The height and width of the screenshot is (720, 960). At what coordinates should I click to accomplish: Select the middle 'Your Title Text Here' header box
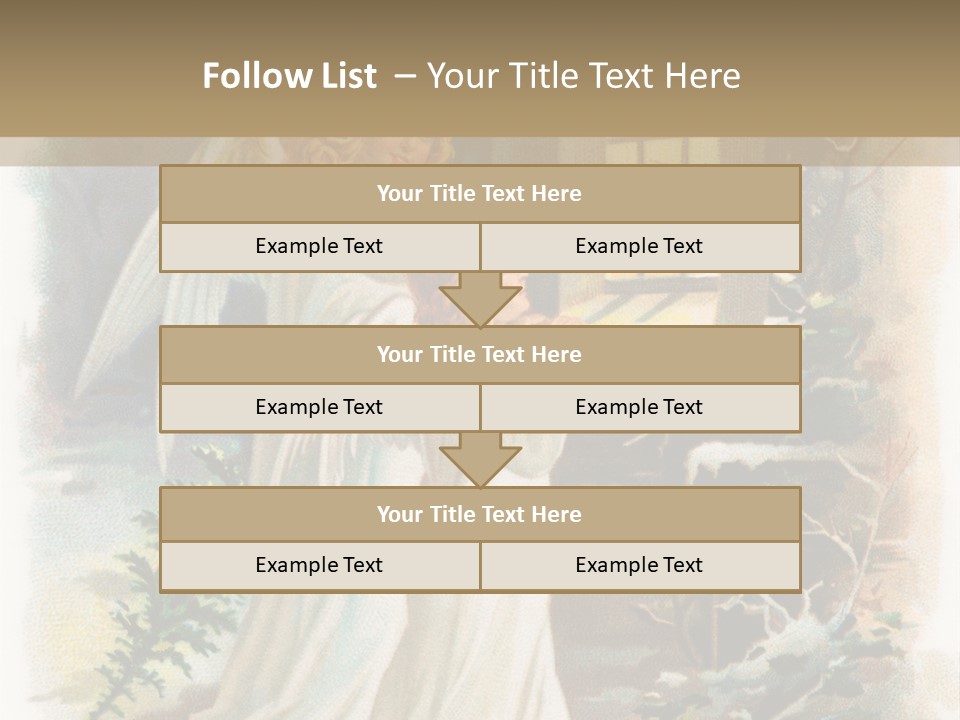pyautogui.click(x=480, y=354)
